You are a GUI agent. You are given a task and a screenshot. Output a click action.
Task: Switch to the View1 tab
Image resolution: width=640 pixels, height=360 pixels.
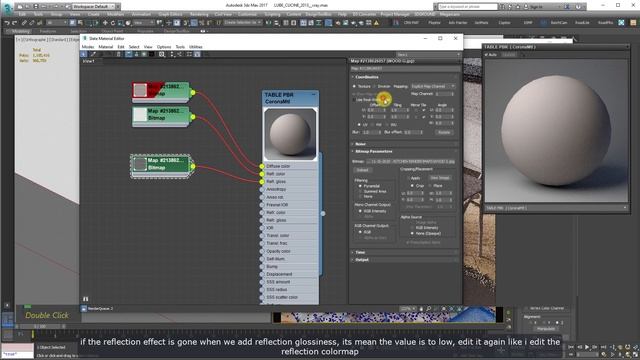89,61
